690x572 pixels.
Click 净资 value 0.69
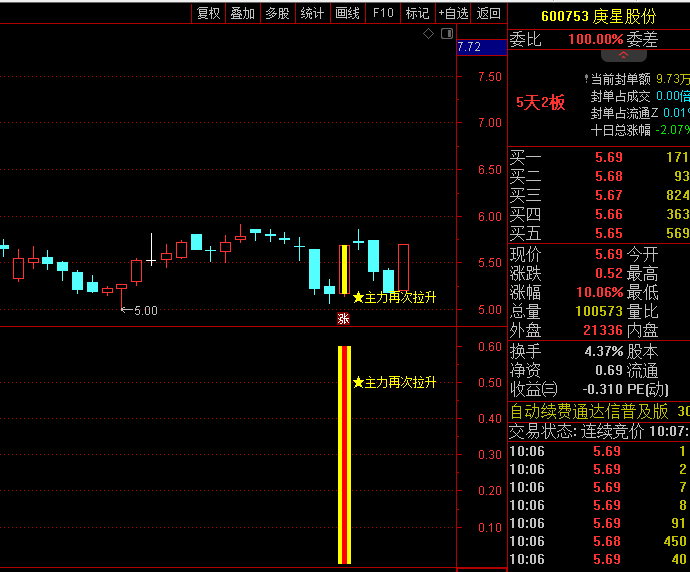pyautogui.click(x=609, y=370)
